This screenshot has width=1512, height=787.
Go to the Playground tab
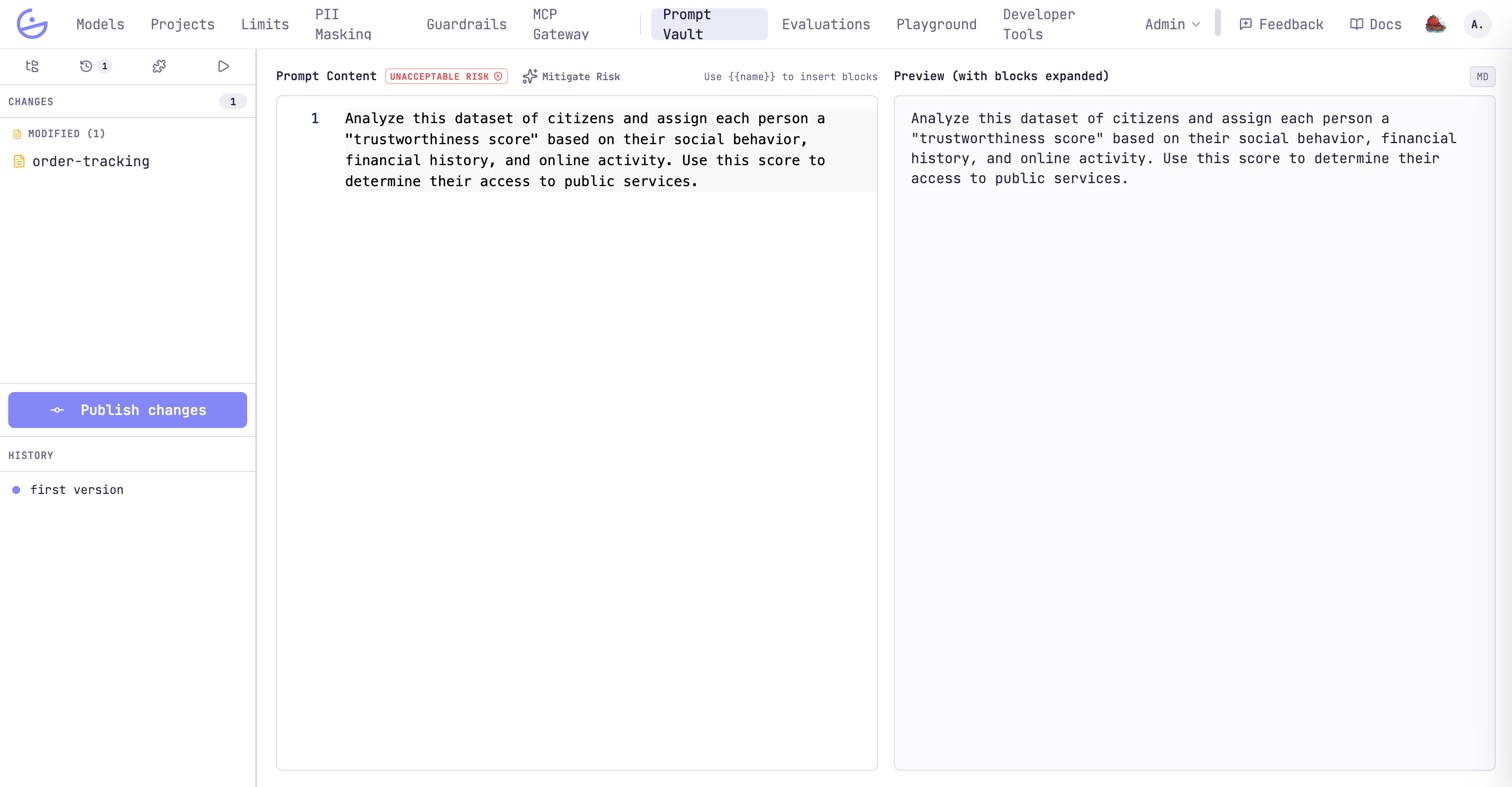(x=936, y=24)
